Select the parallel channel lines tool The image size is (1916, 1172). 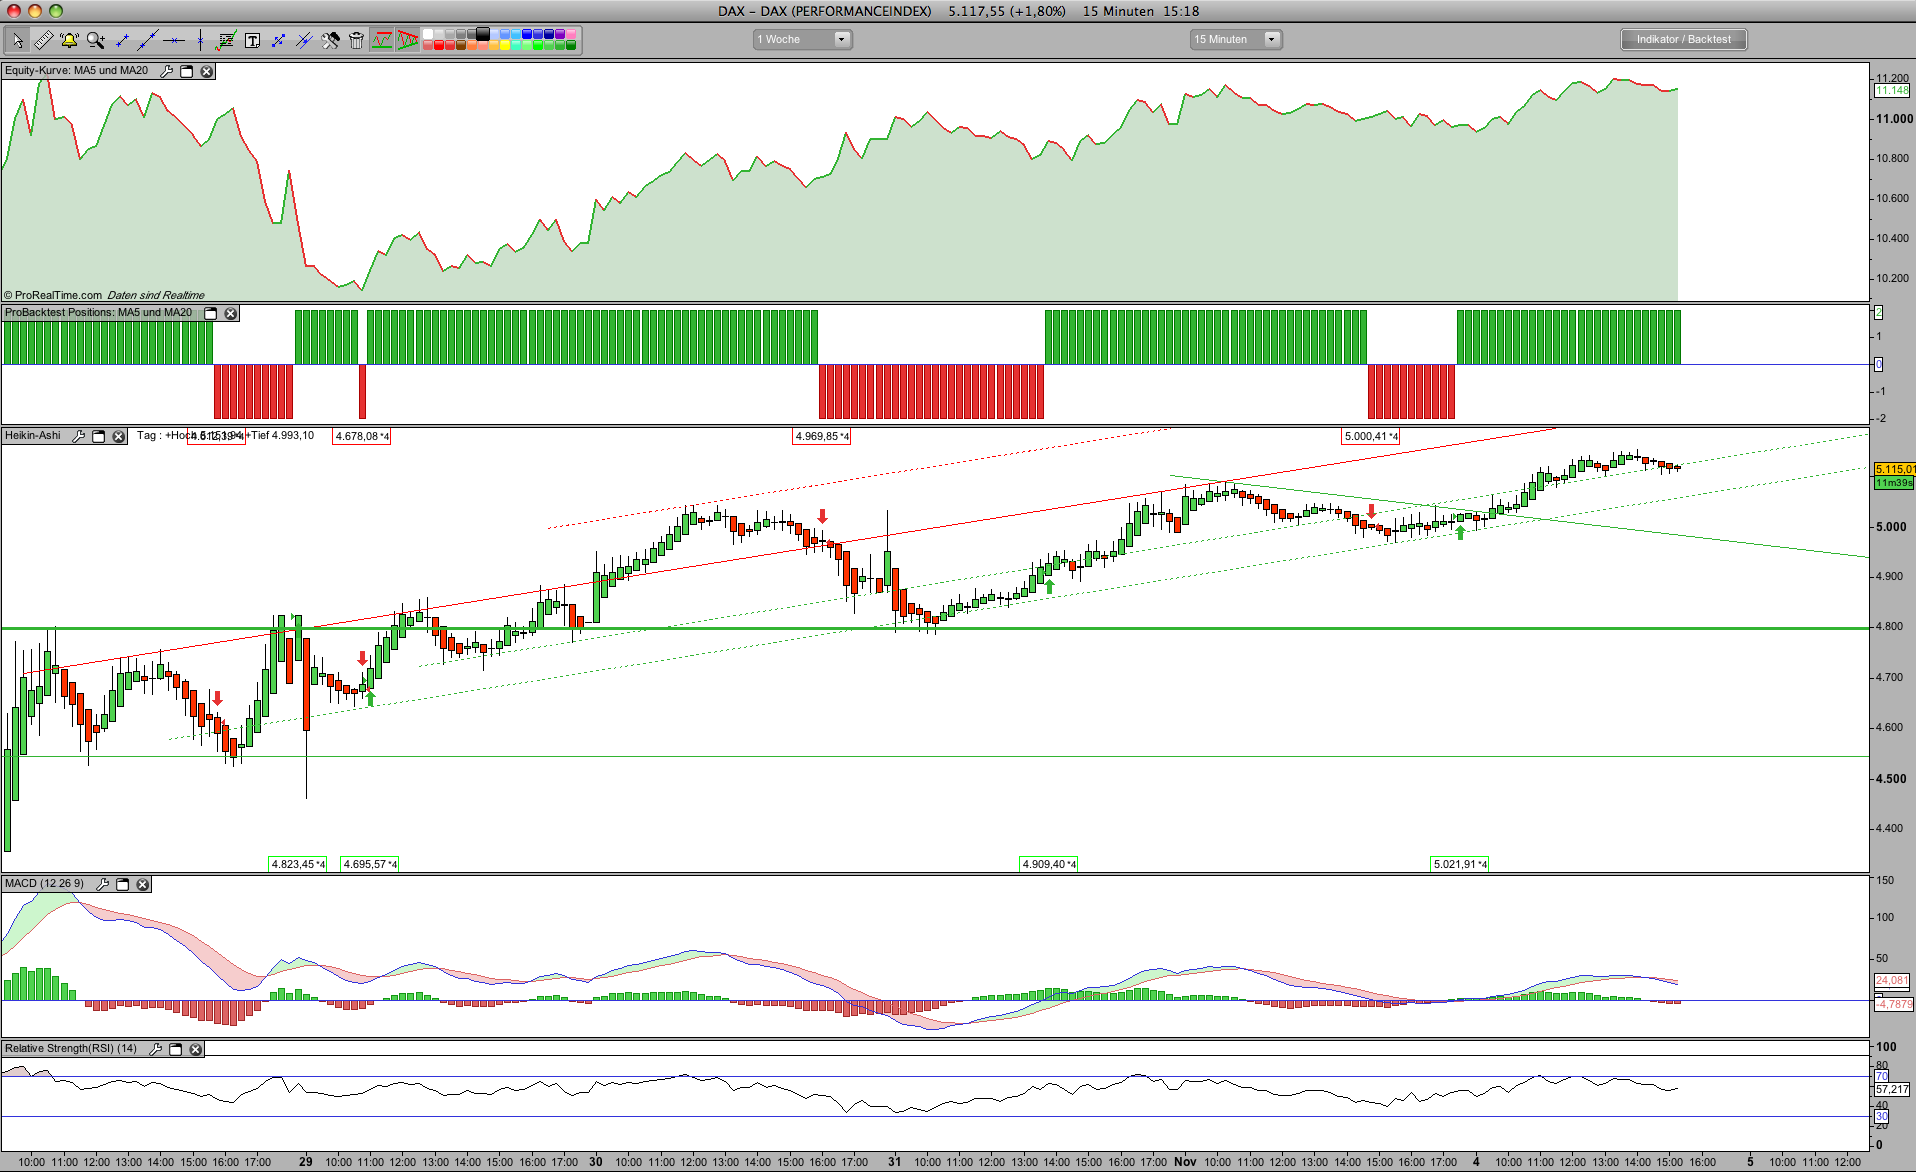pyautogui.click(x=304, y=40)
